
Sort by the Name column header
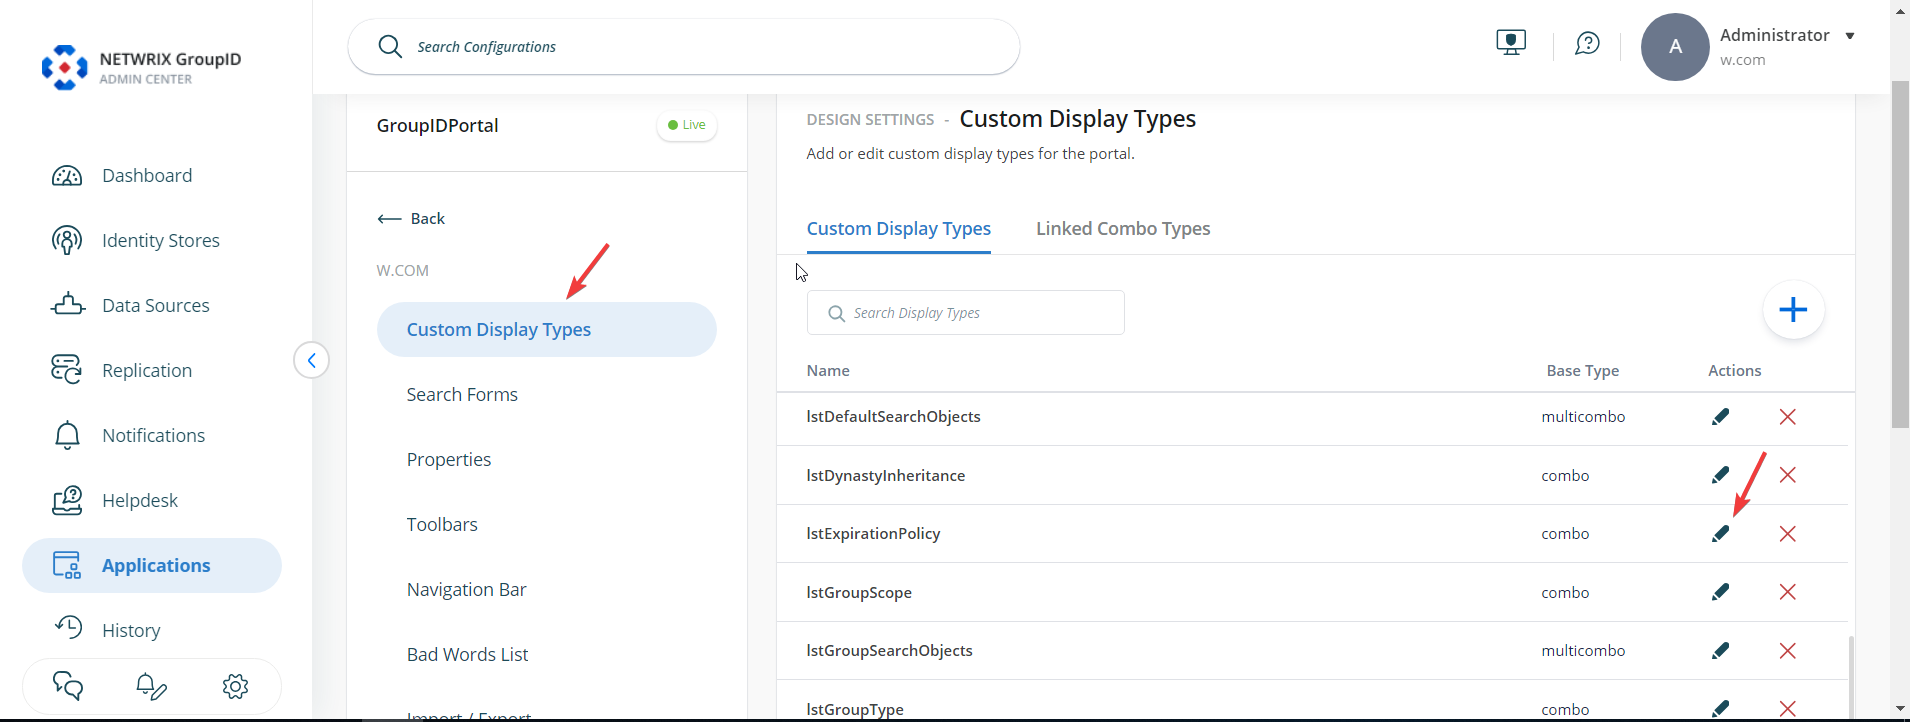828,371
